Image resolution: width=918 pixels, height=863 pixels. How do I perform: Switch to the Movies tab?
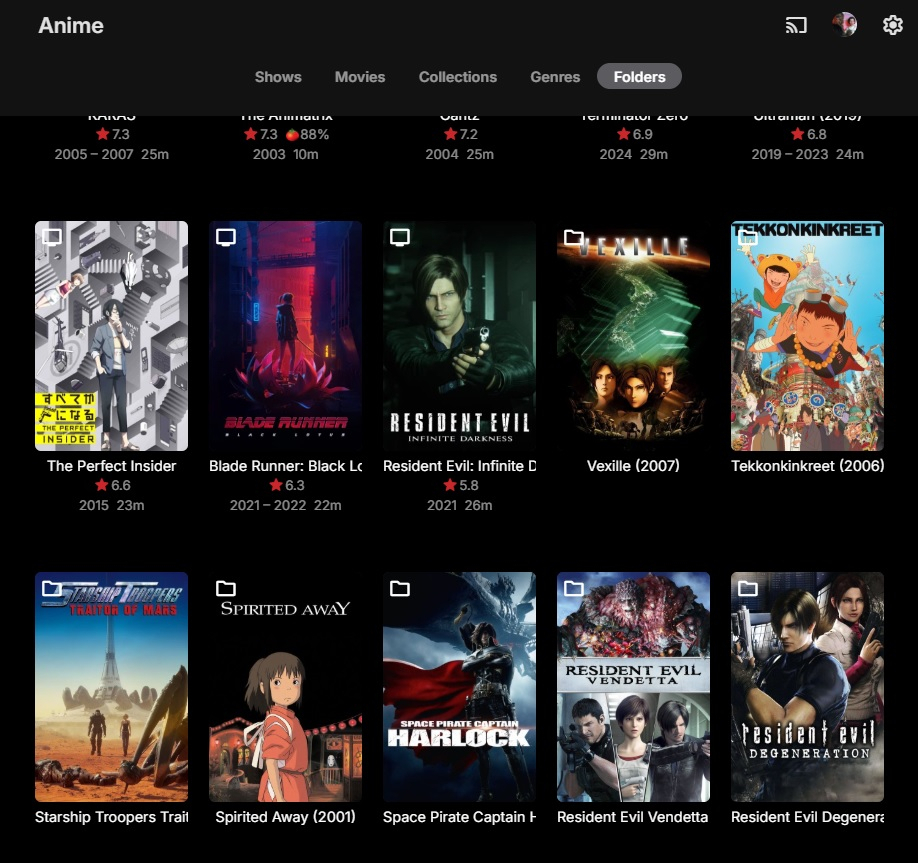point(360,77)
